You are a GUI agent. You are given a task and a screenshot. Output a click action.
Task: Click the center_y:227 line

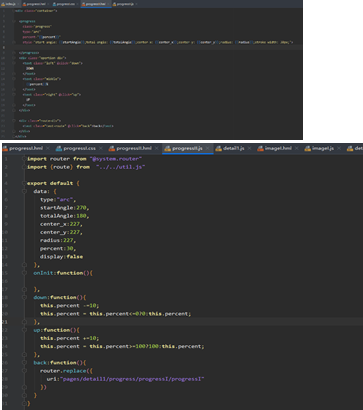tap(61, 232)
